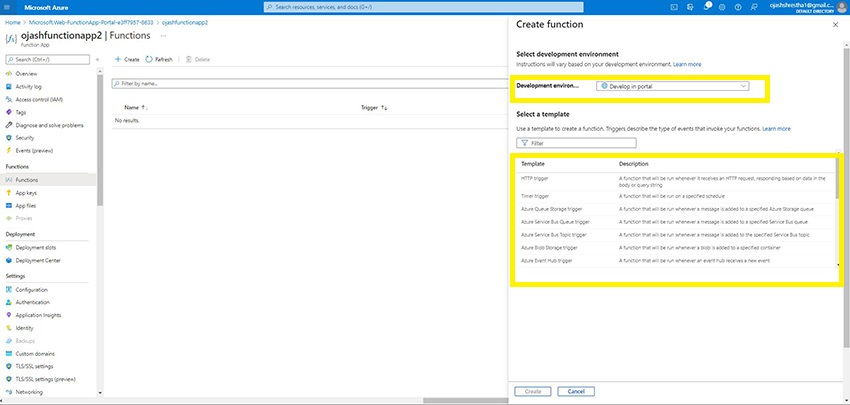The height and width of the screenshot is (405, 850).
Task: Click Delete in the Functions toolbar
Action: coord(197,60)
